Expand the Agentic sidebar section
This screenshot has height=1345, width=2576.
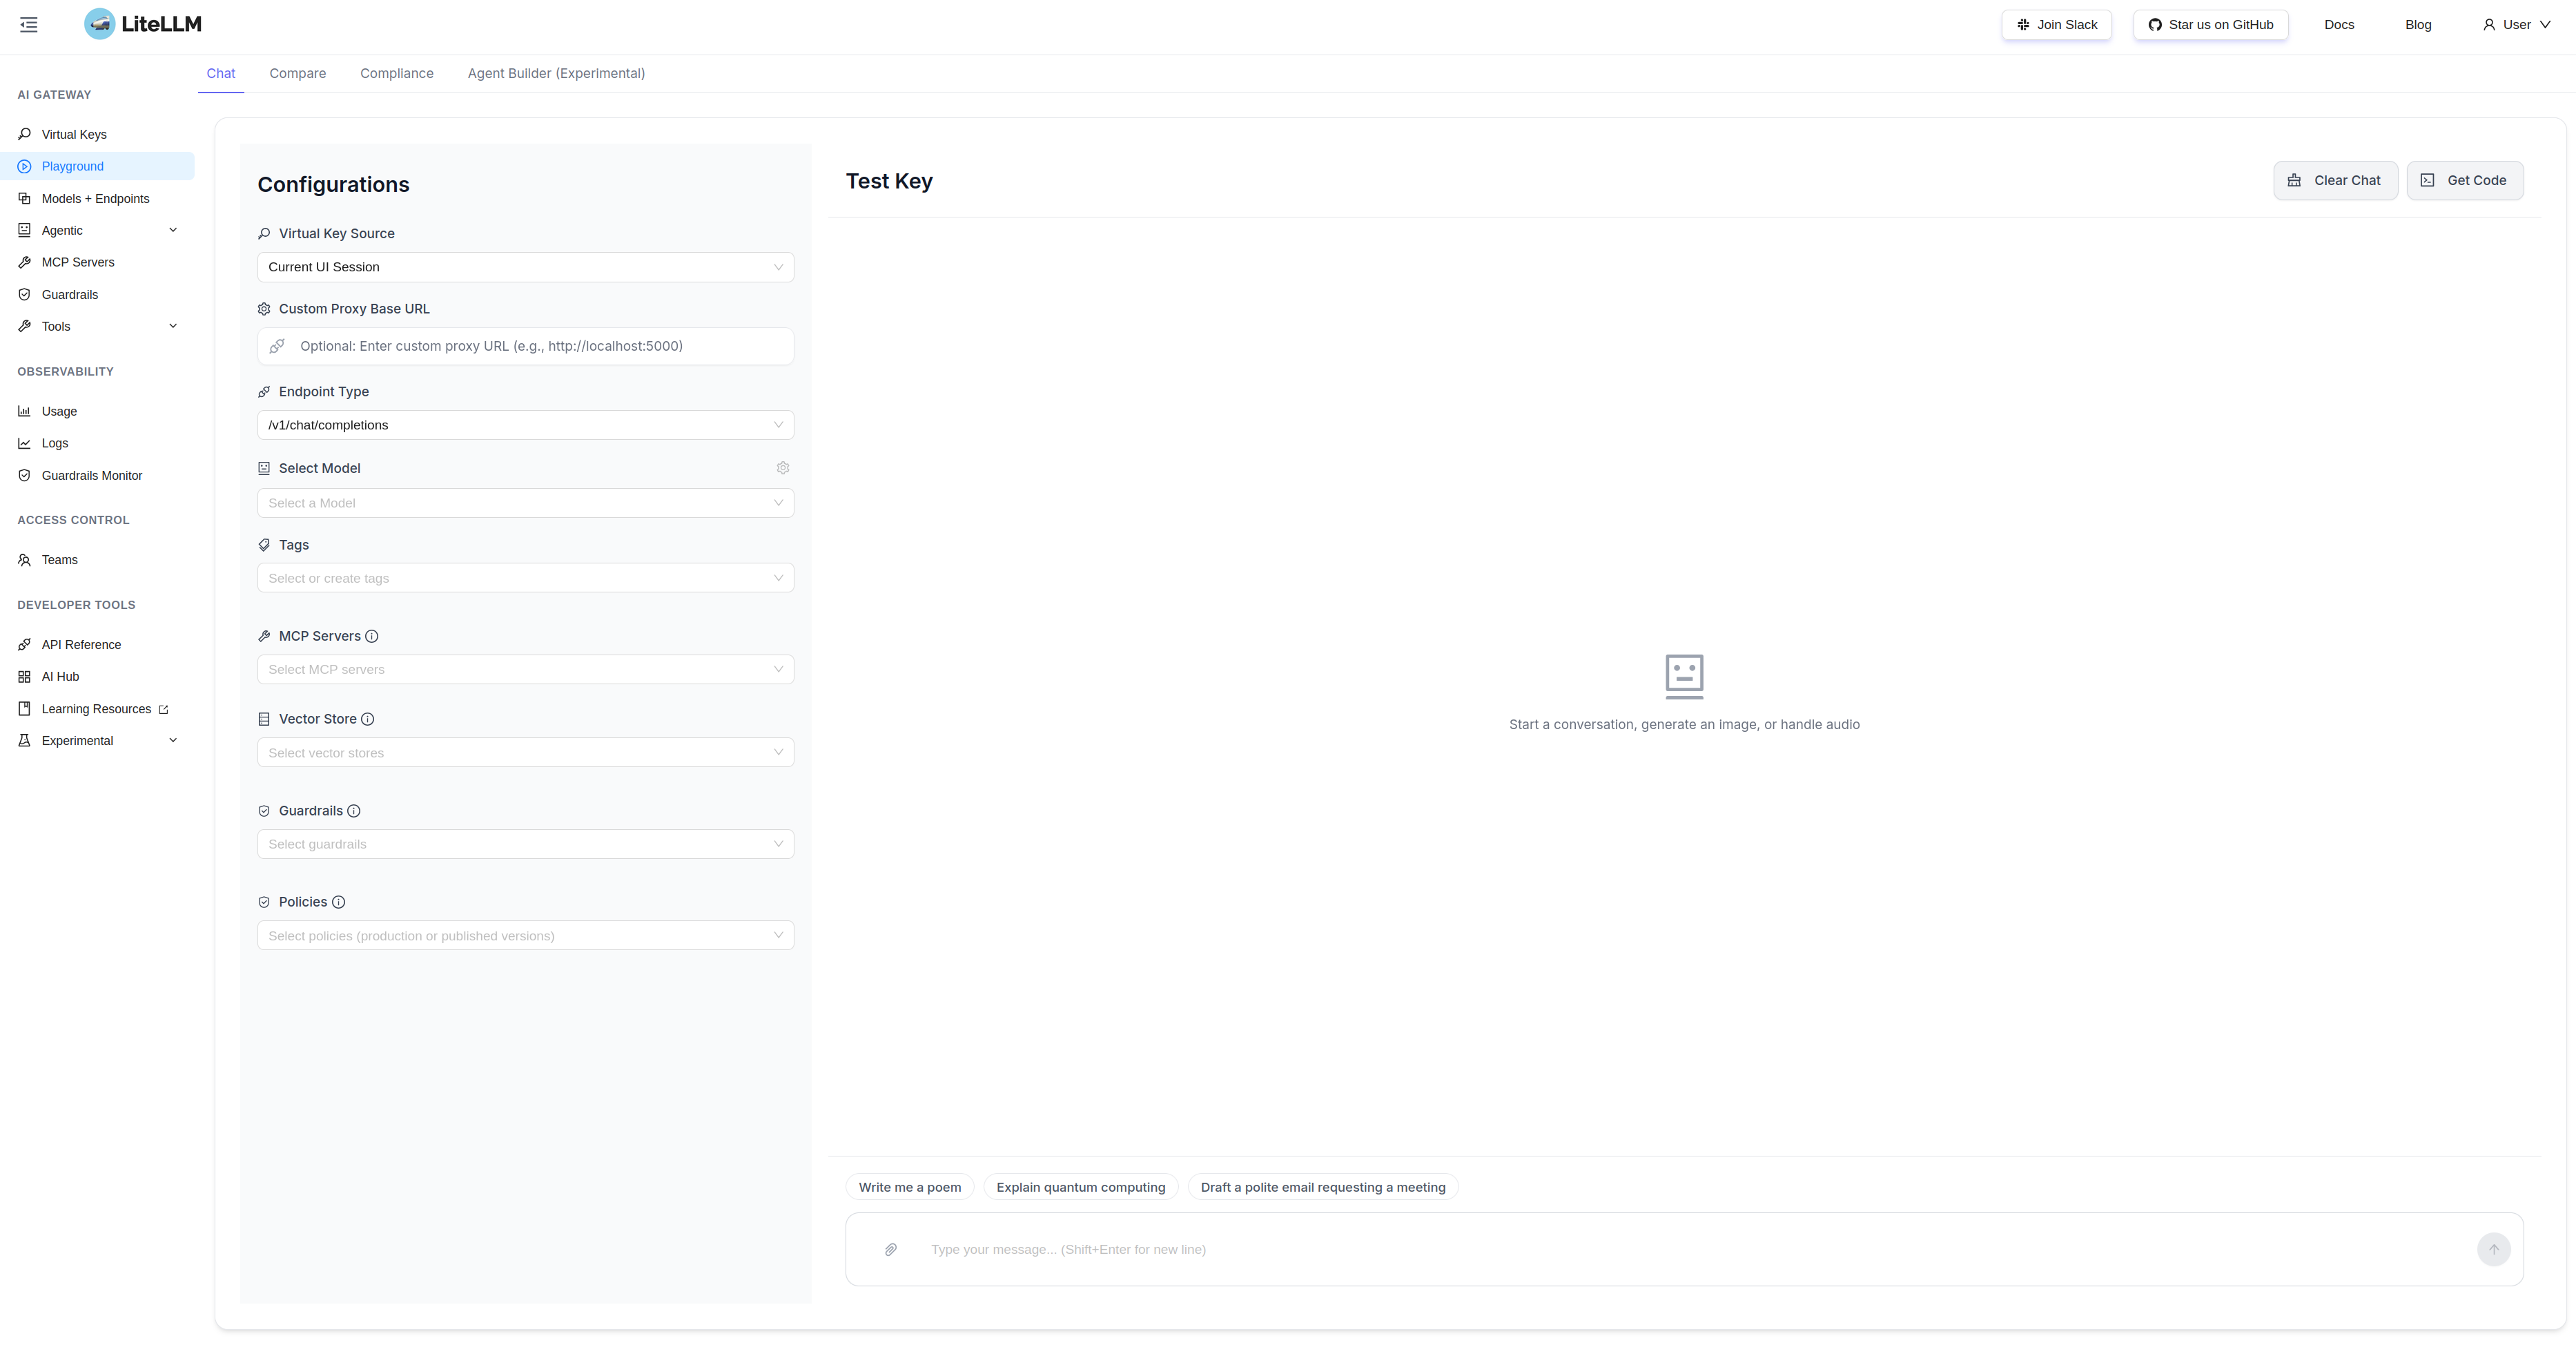pyautogui.click(x=97, y=230)
